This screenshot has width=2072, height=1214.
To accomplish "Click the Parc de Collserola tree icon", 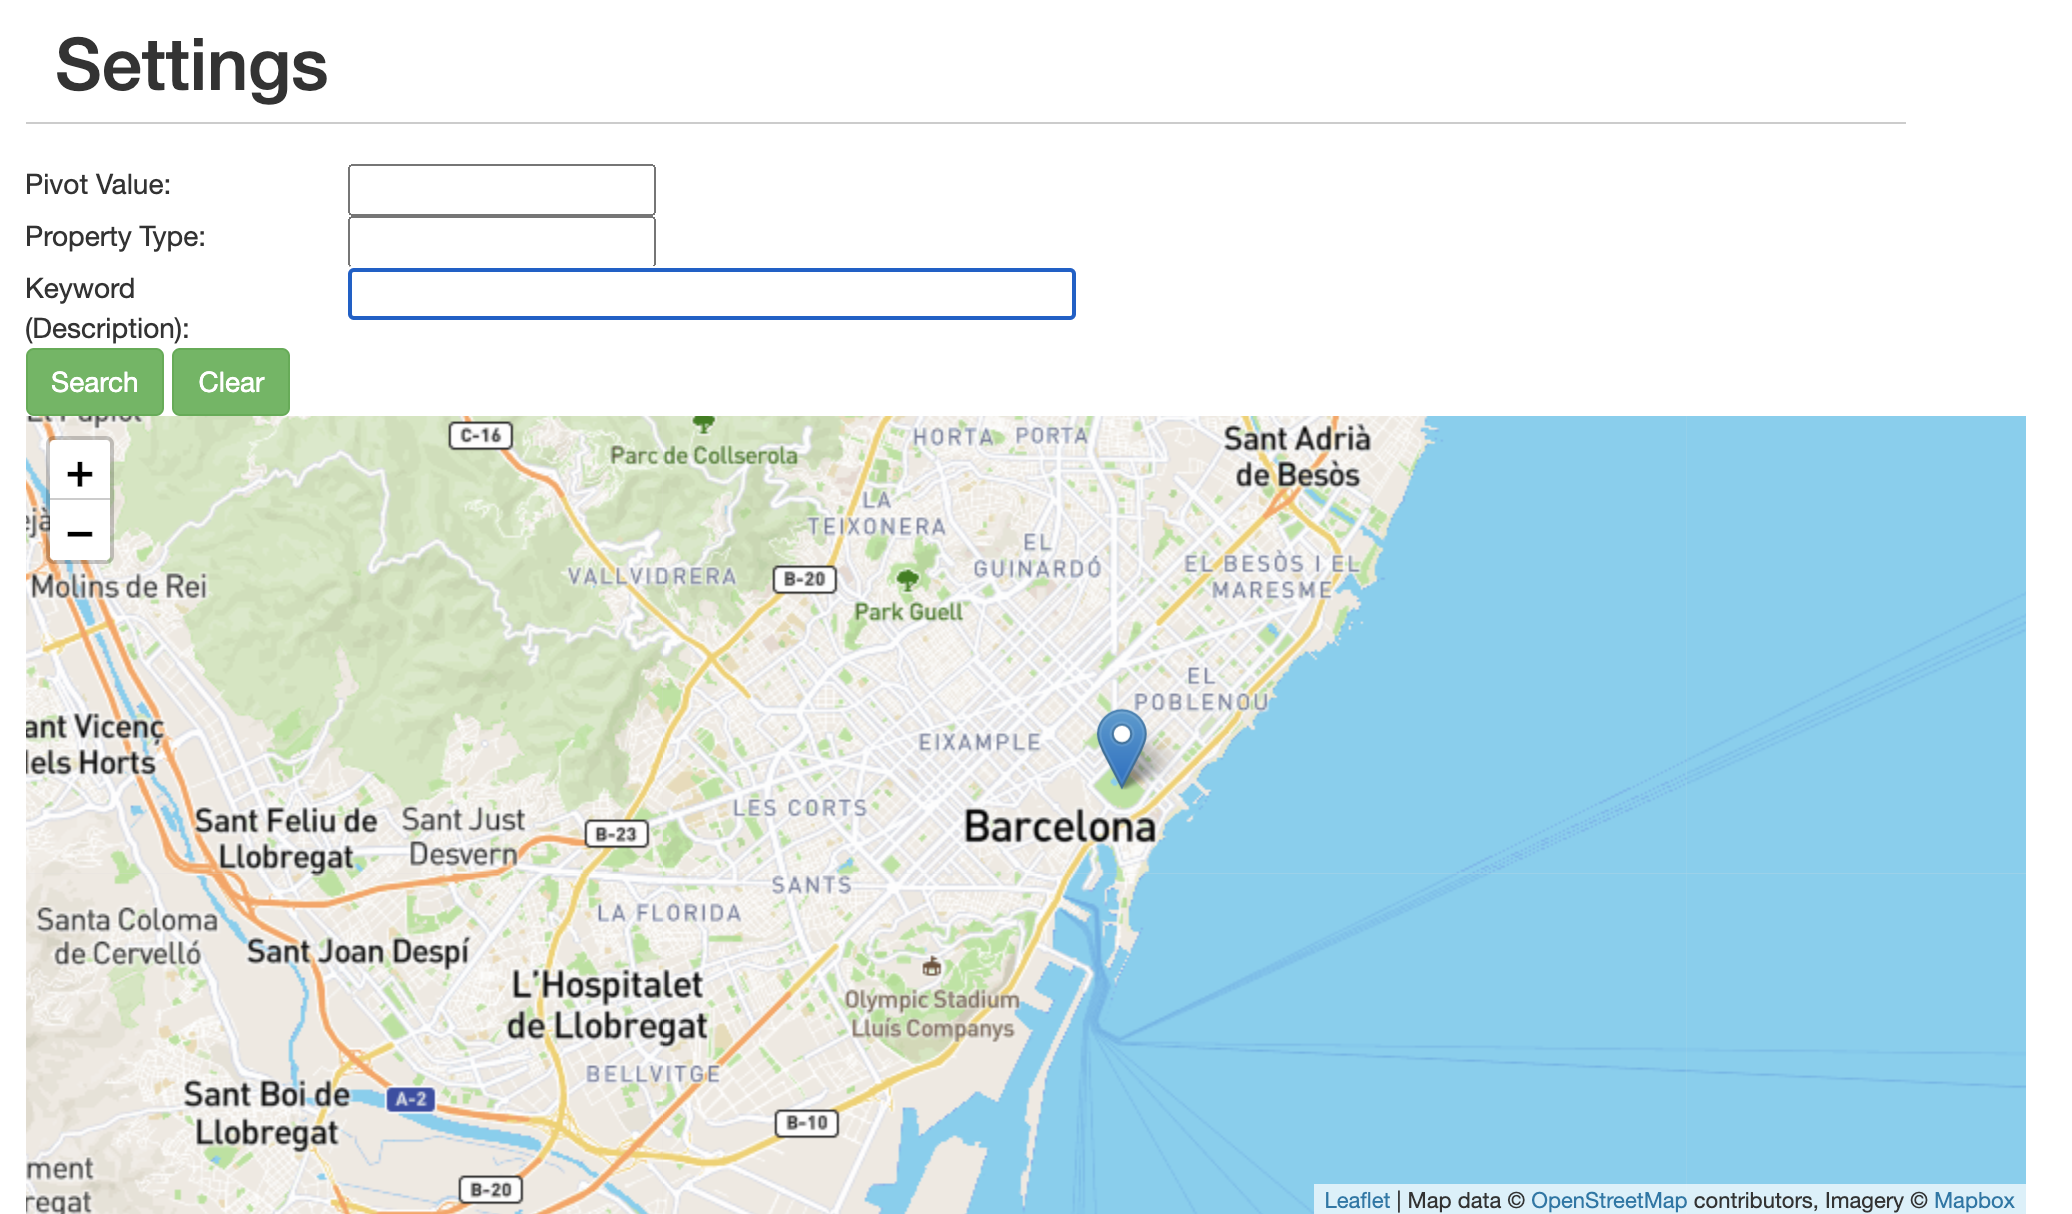I will 704,425.
